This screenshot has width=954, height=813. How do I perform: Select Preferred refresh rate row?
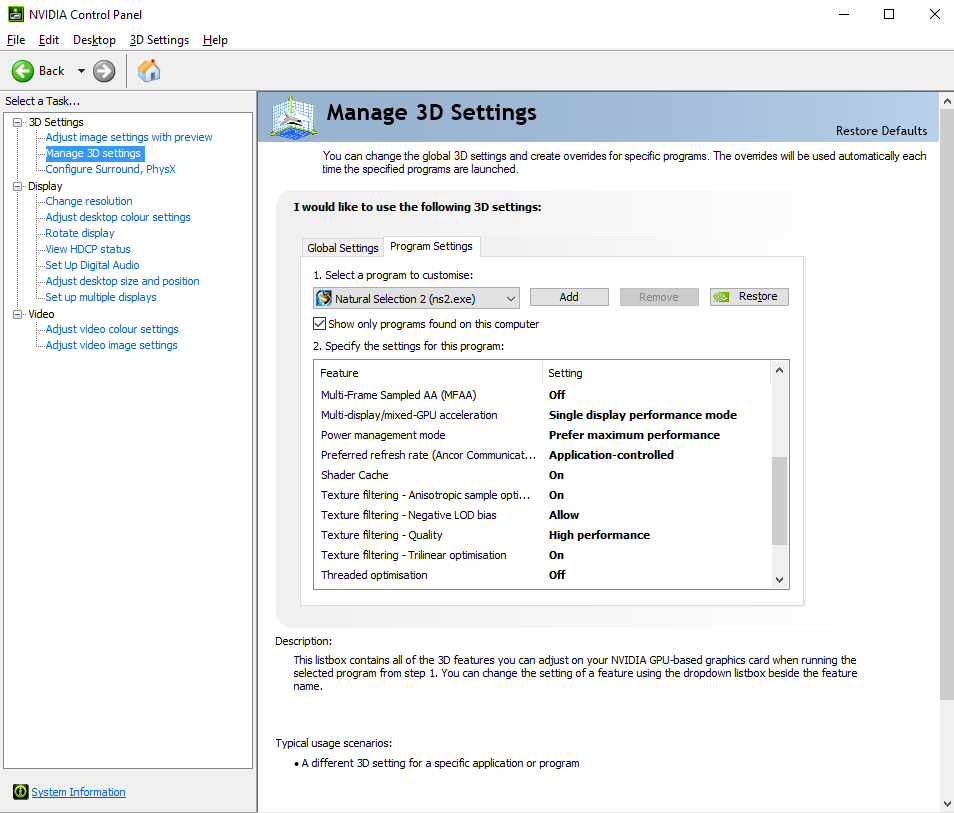543,455
